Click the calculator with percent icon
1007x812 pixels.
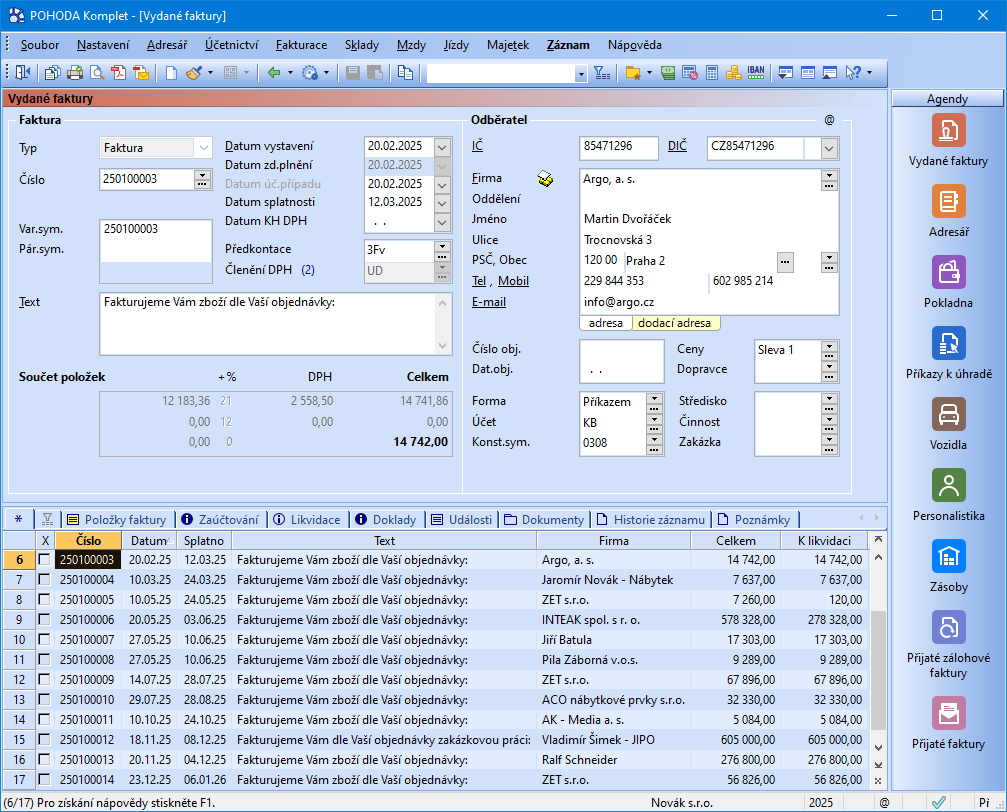pos(690,73)
